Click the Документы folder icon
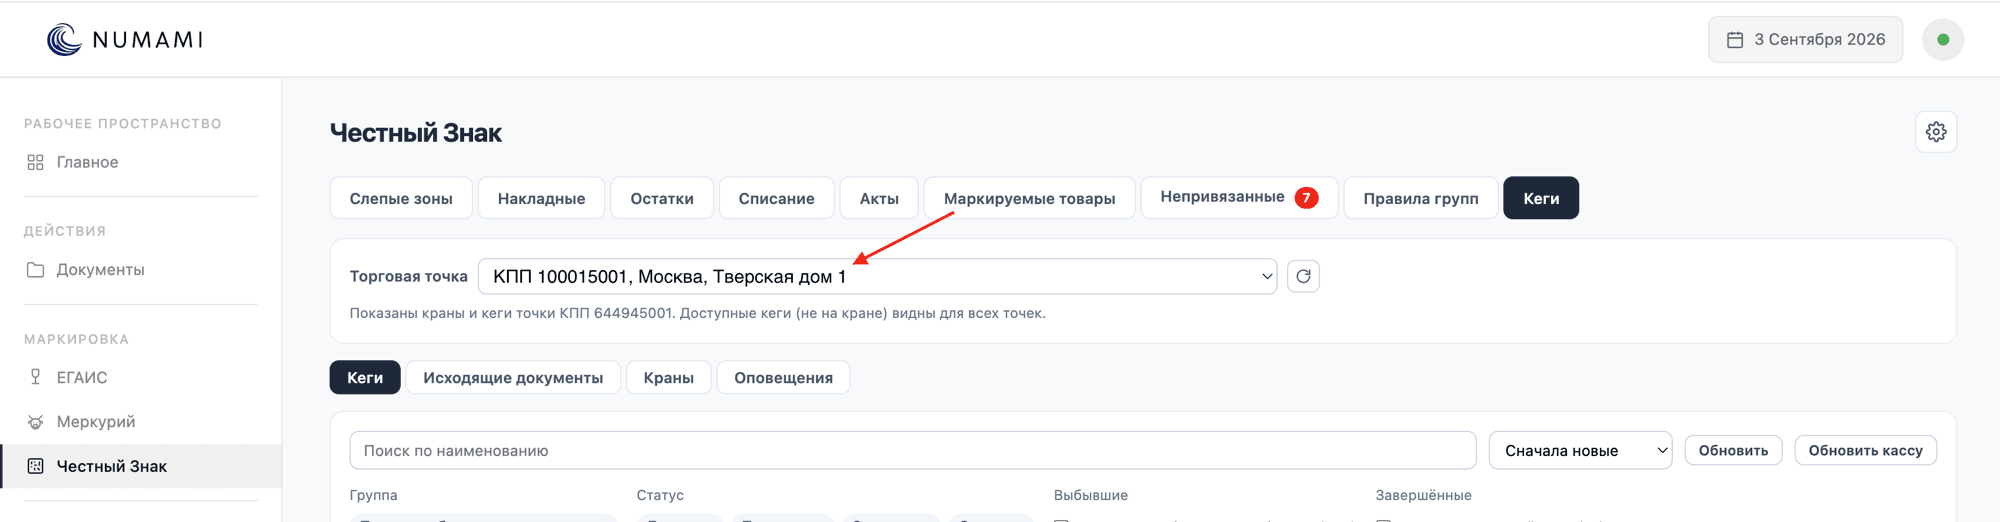The height and width of the screenshot is (522, 2000). click(x=35, y=270)
